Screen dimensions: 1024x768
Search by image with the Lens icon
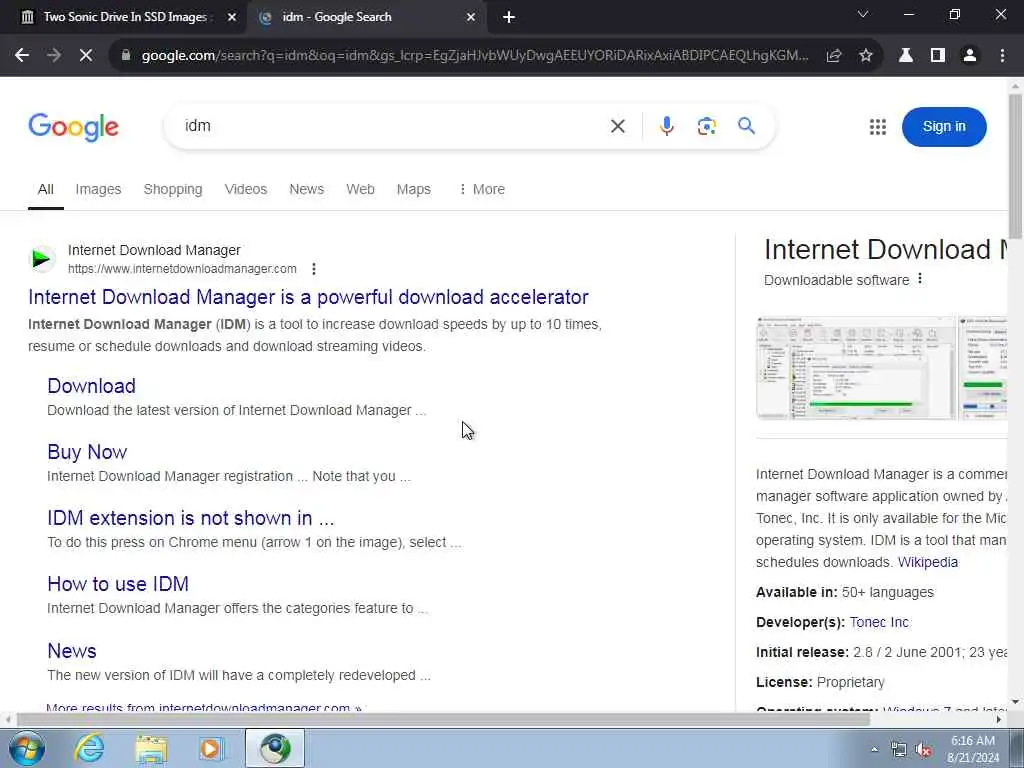tap(707, 126)
